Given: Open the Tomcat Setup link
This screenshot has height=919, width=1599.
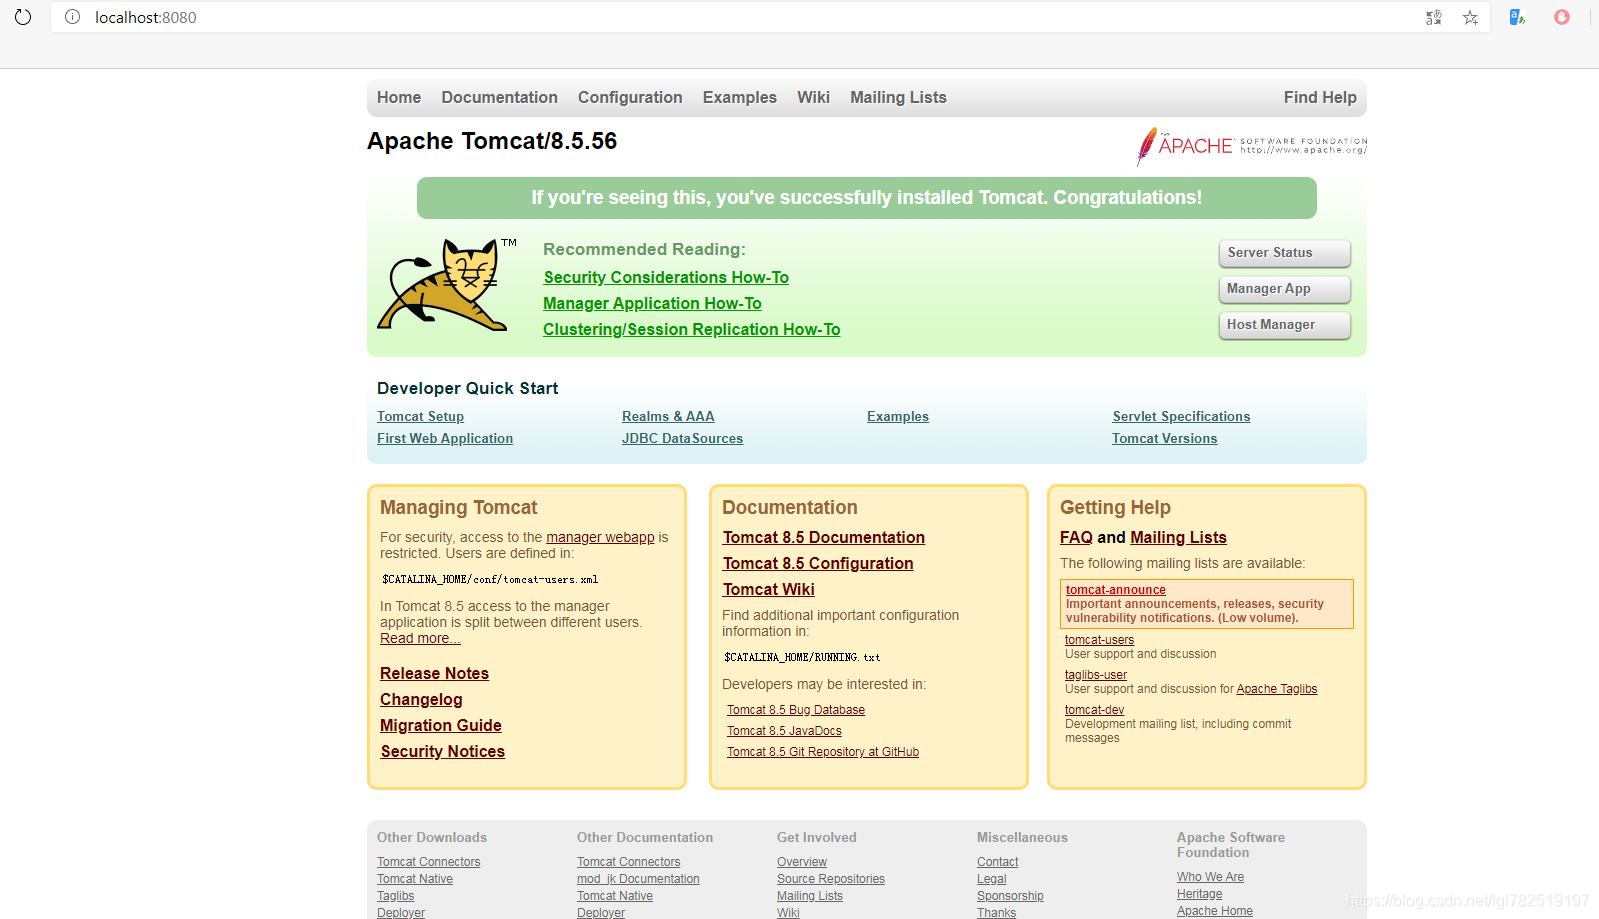Looking at the screenshot, I should click(420, 416).
